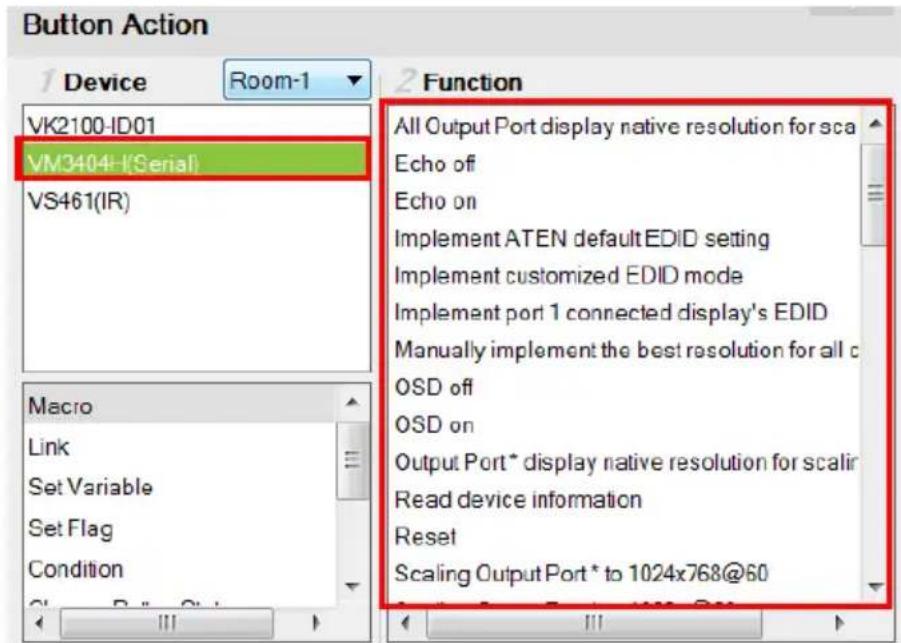
Task: Select Implement ATEN default EDID setting
Action: coord(625,238)
